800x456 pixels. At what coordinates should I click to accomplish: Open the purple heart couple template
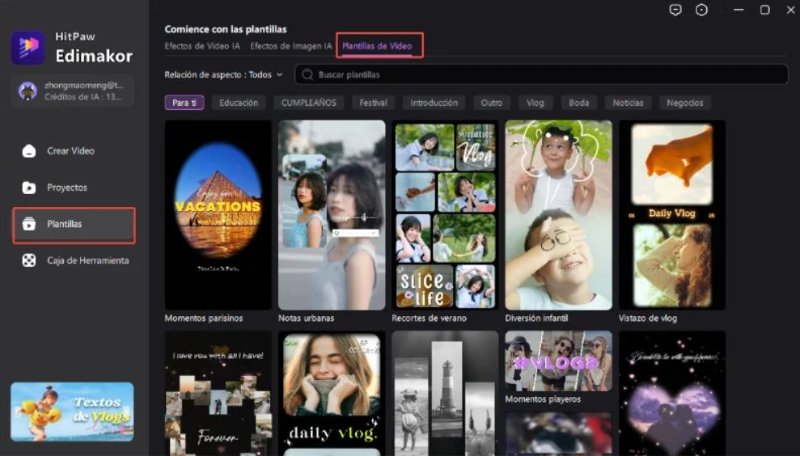pyautogui.click(x=672, y=393)
